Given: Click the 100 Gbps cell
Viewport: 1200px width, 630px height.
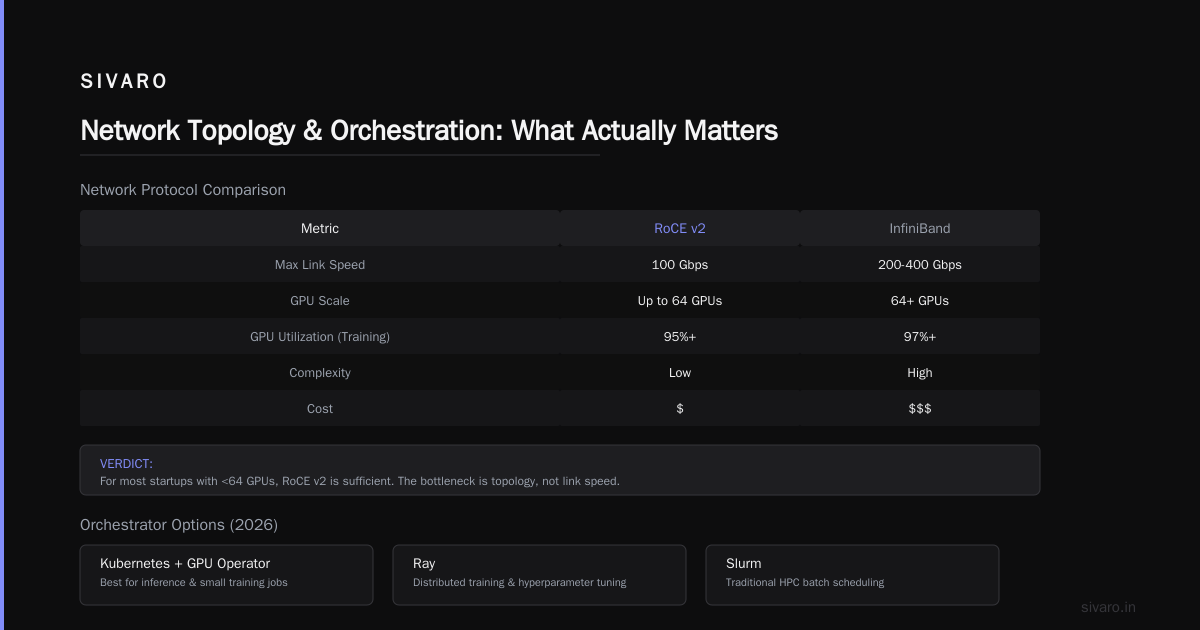Looking at the screenshot, I should coord(680,265).
